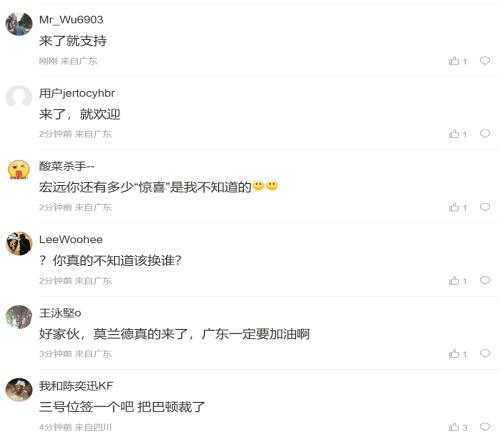Open the reply bubble on 用户jertocyhbr's comment

485,134
